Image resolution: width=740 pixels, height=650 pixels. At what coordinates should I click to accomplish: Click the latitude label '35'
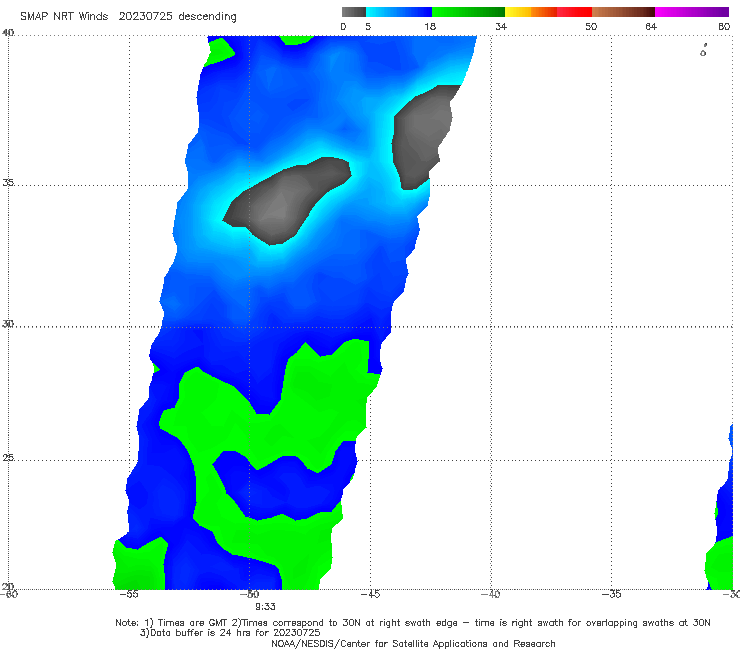tap(8, 182)
